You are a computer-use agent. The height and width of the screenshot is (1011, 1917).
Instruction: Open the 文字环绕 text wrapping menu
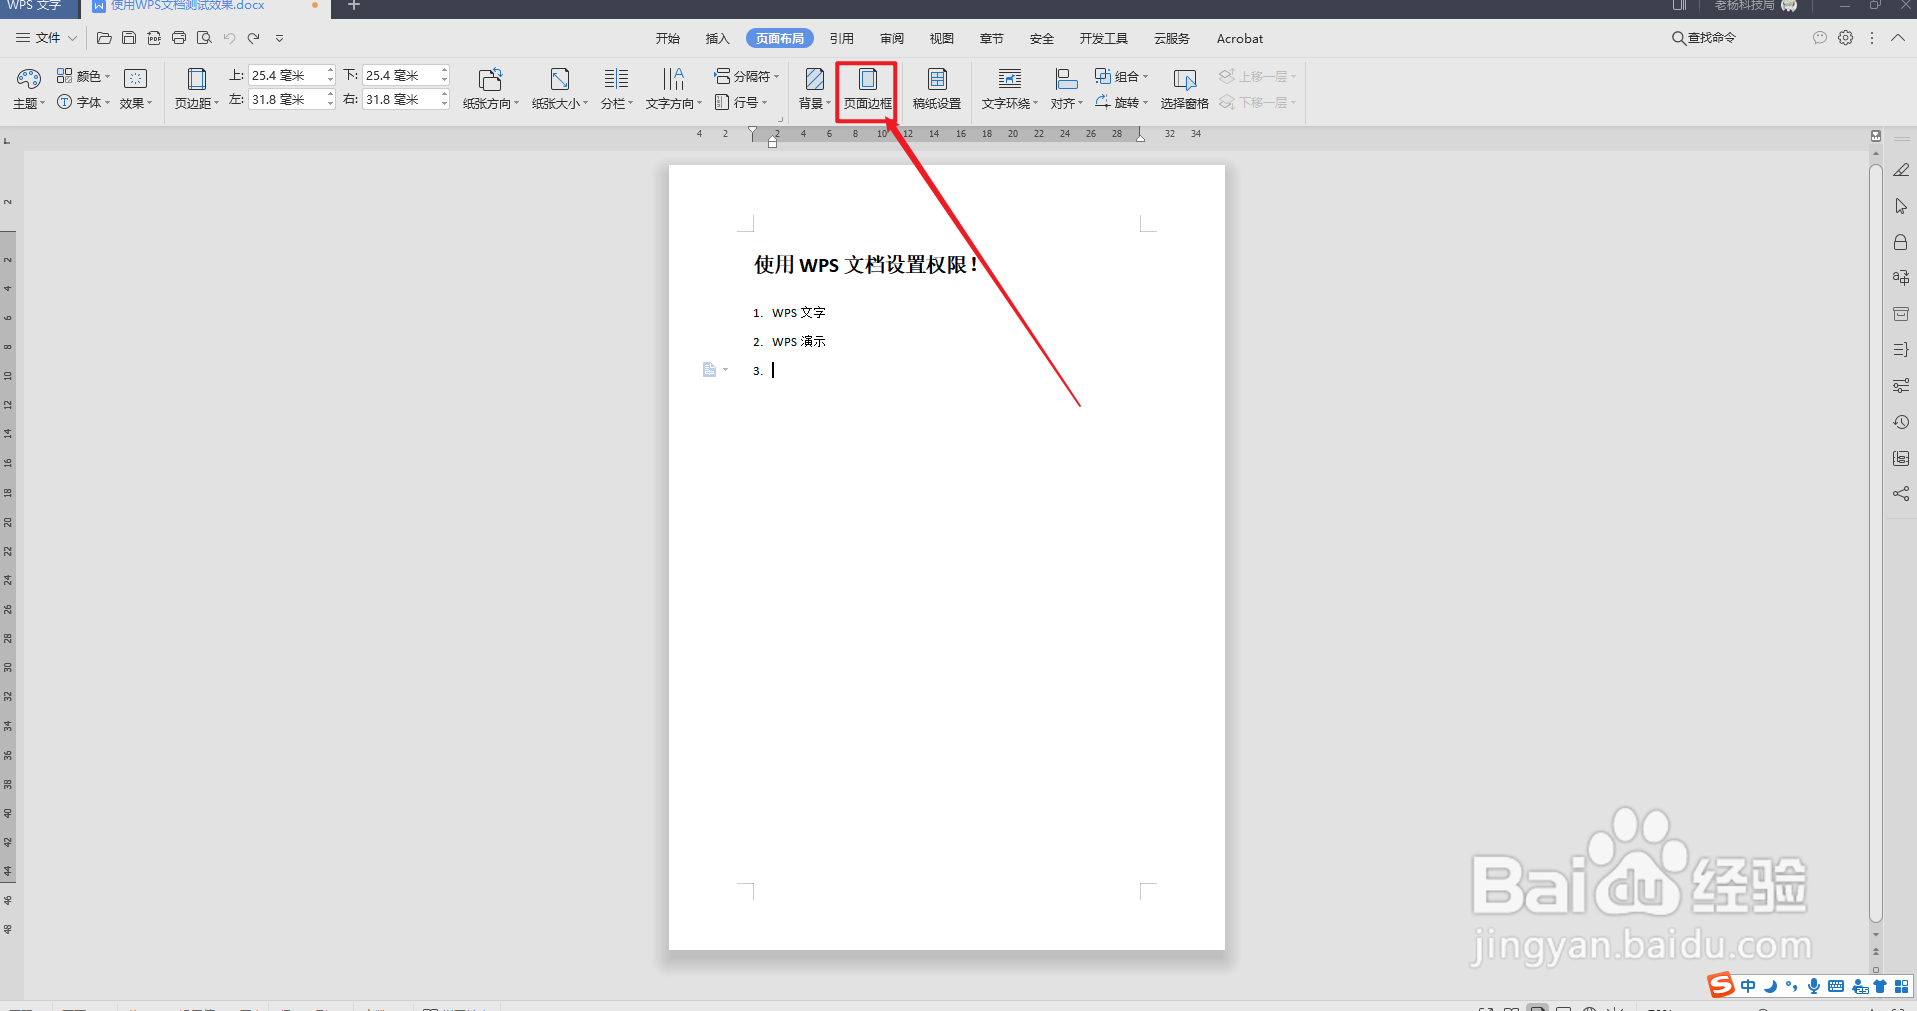click(x=1010, y=89)
